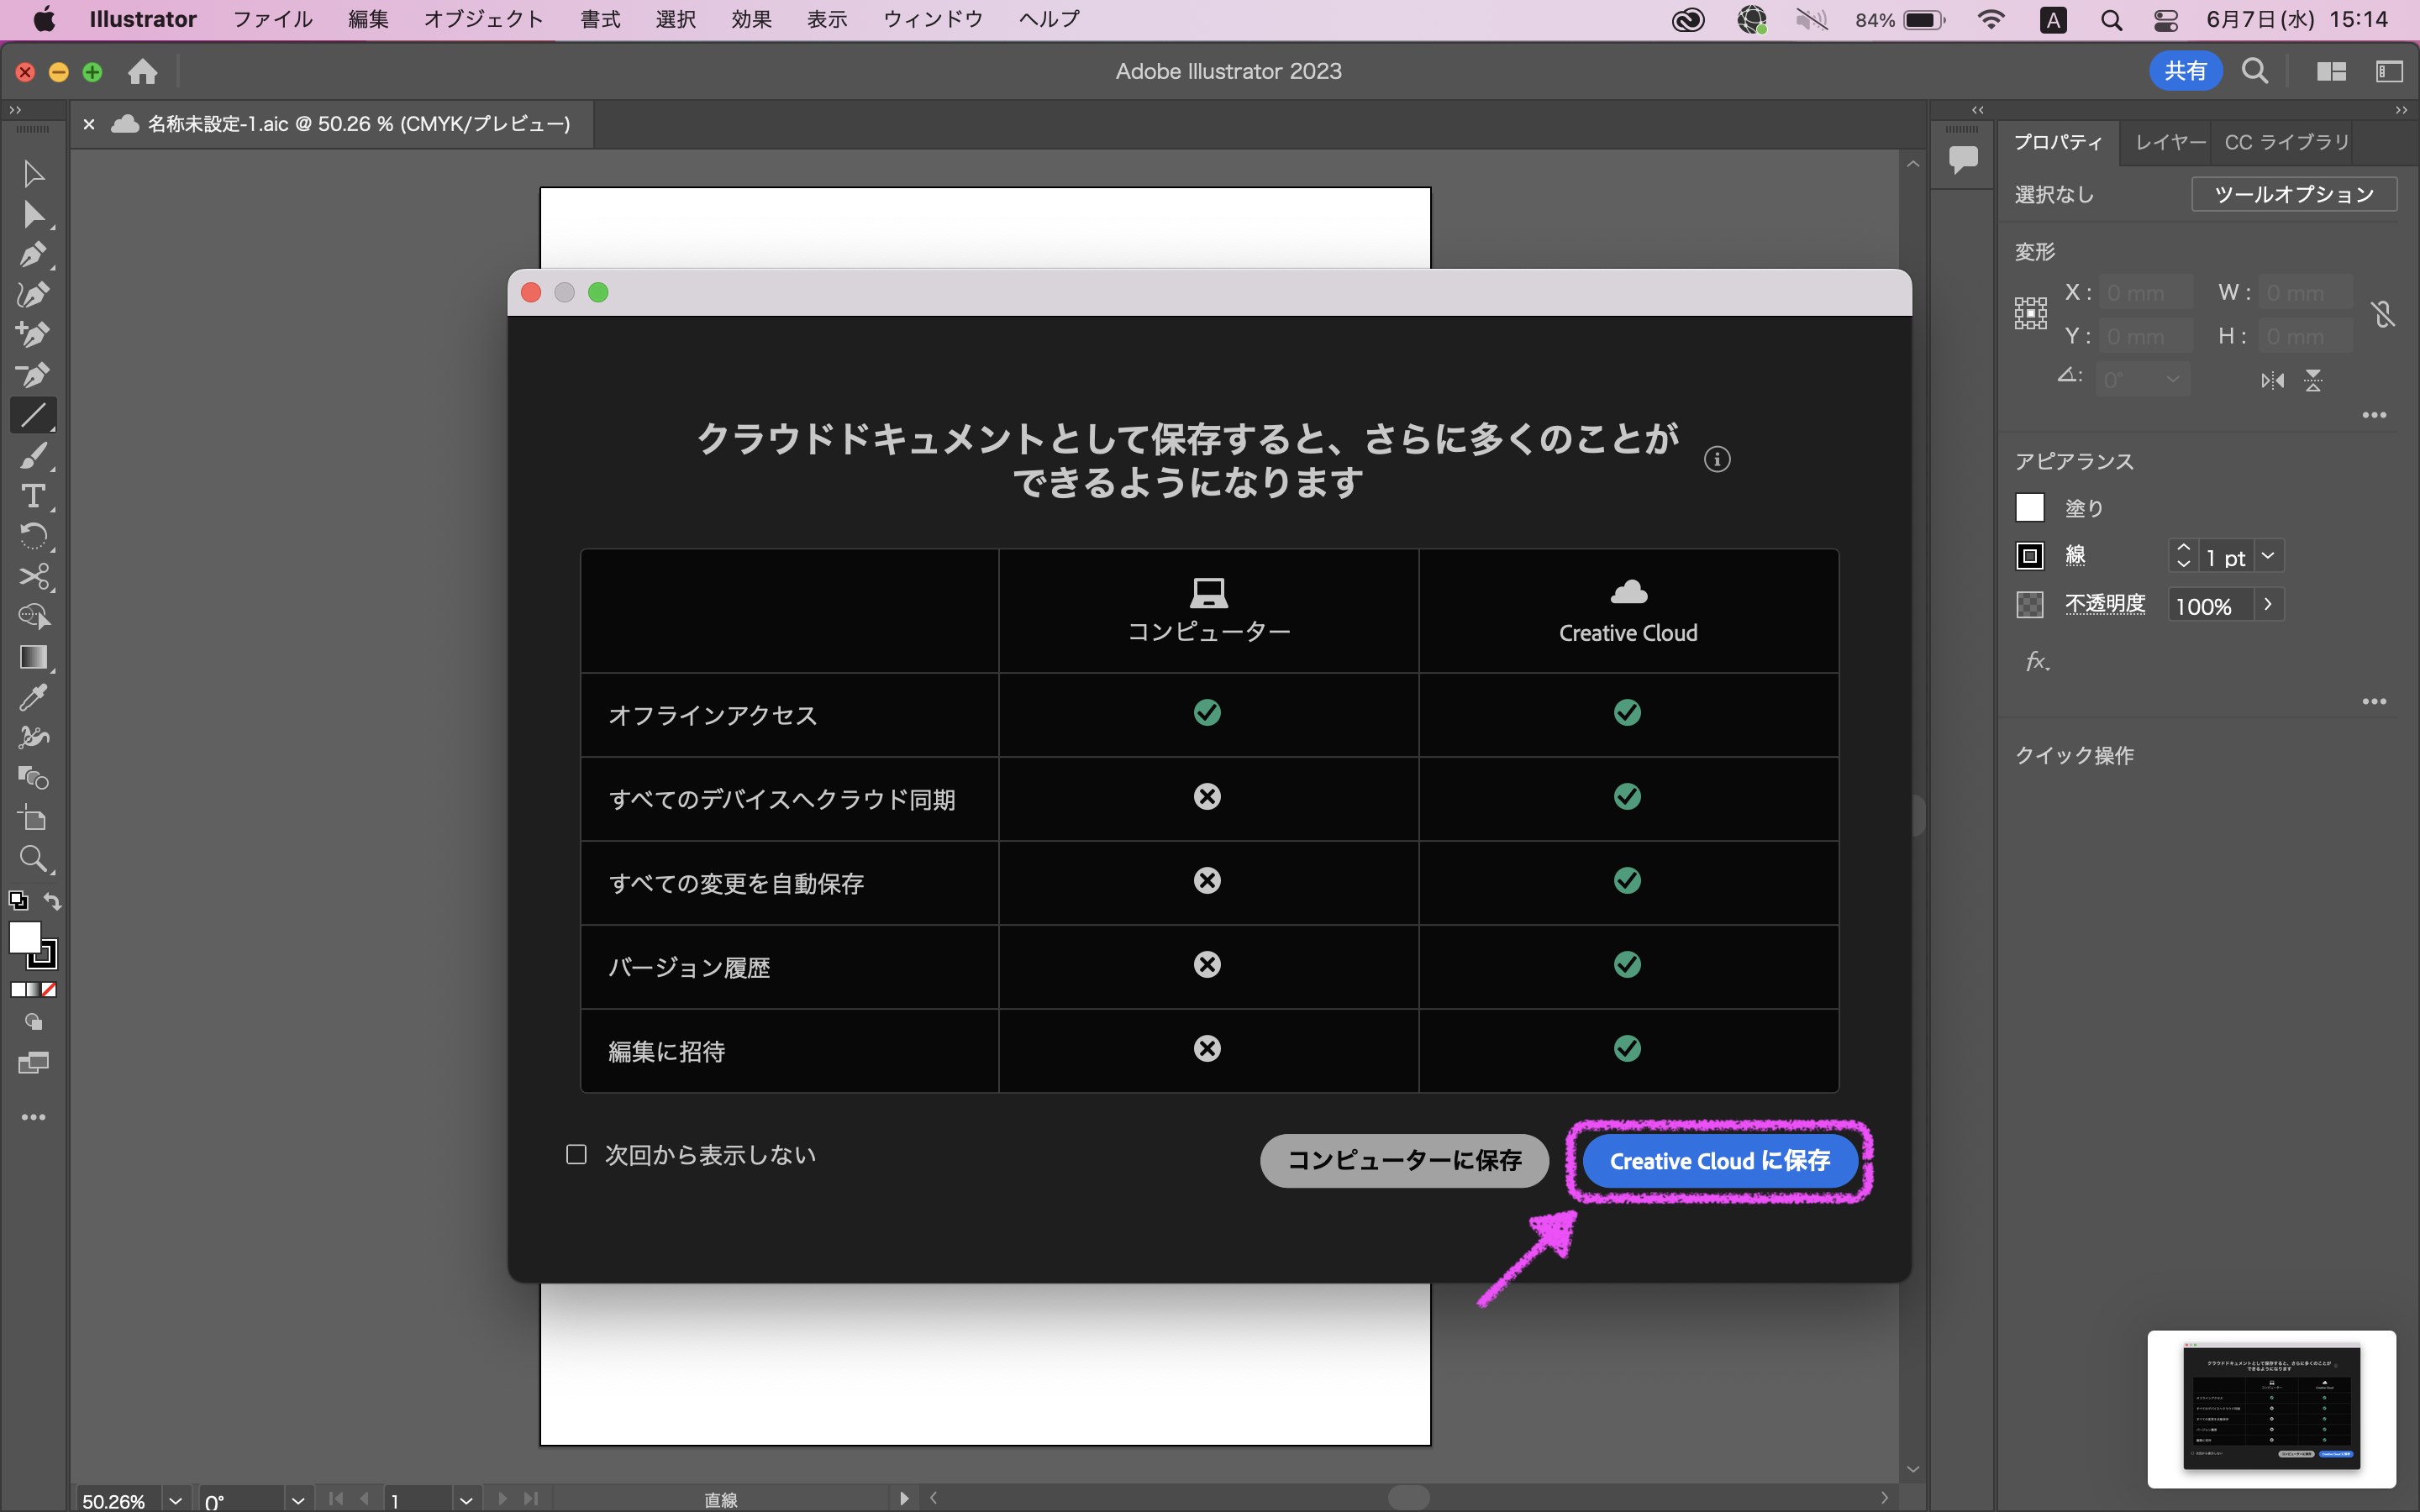Select the Pen tool in toolbar
This screenshot has height=1512, width=2420.
pyautogui.click(x=32, y=254)
